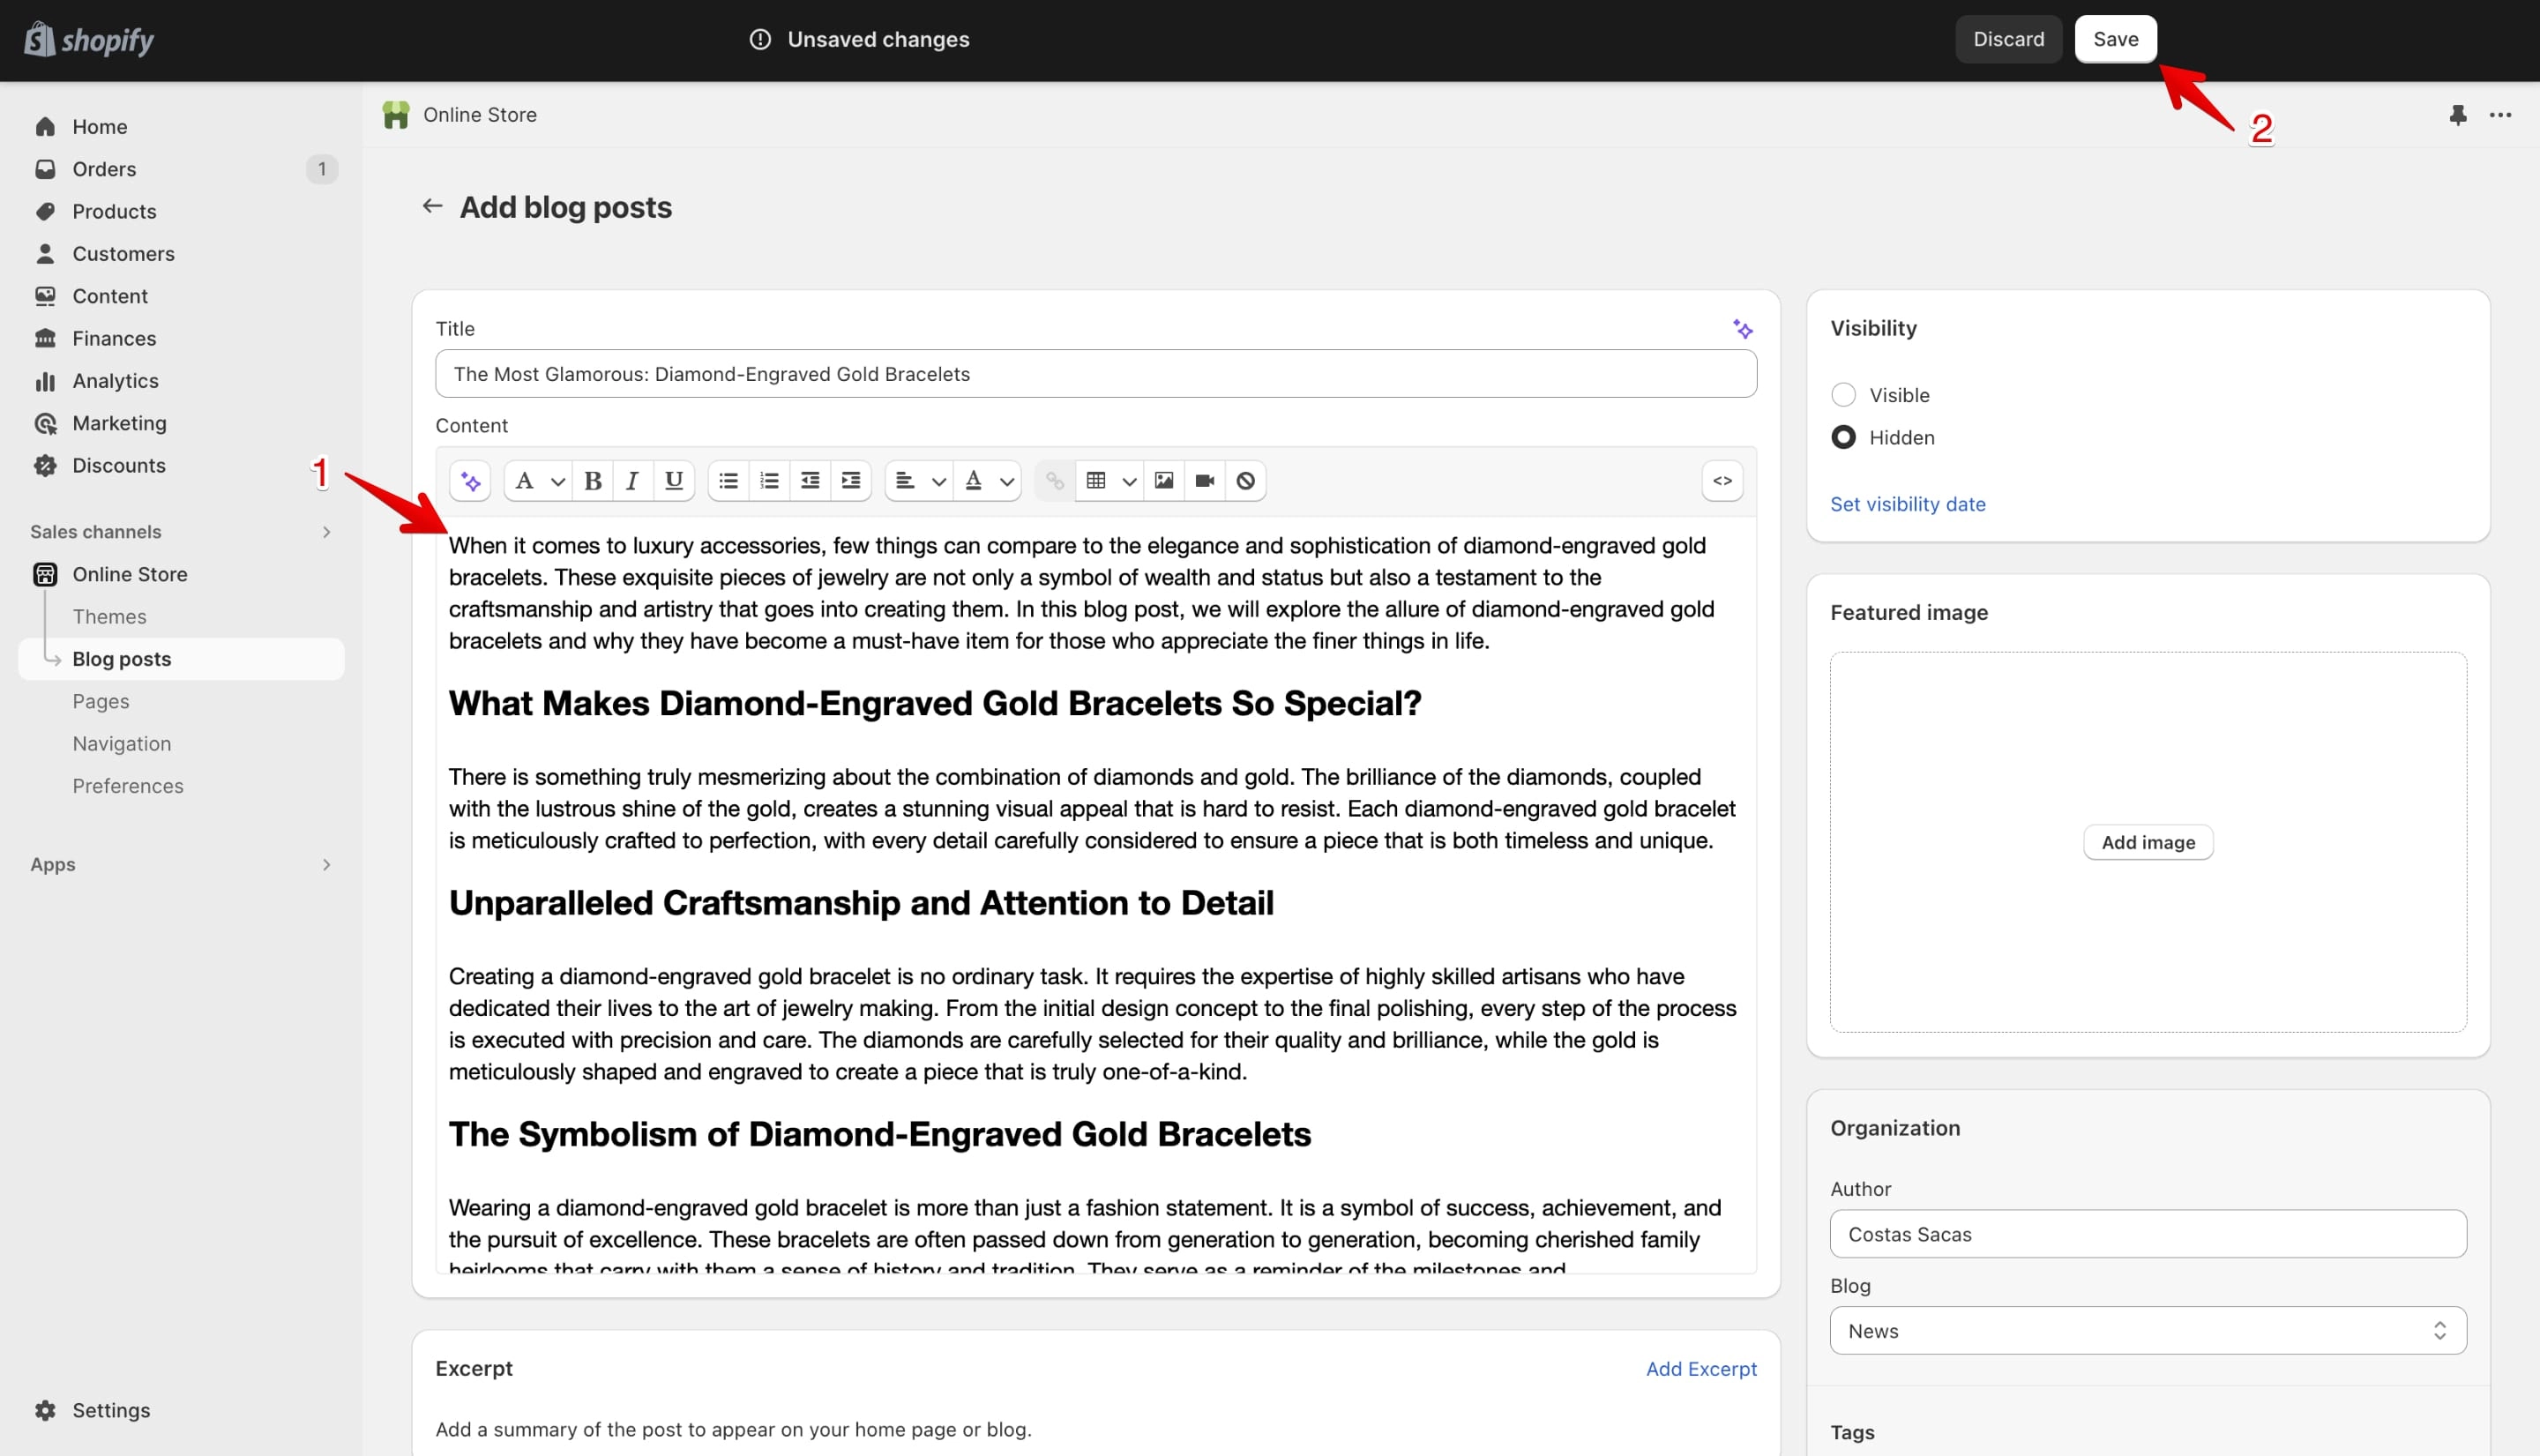Image resolution: width=2540 pixels, height=1456 pixels.
Task: Click the Shopify Magic icon beside Title
Action: [1742, 329]
